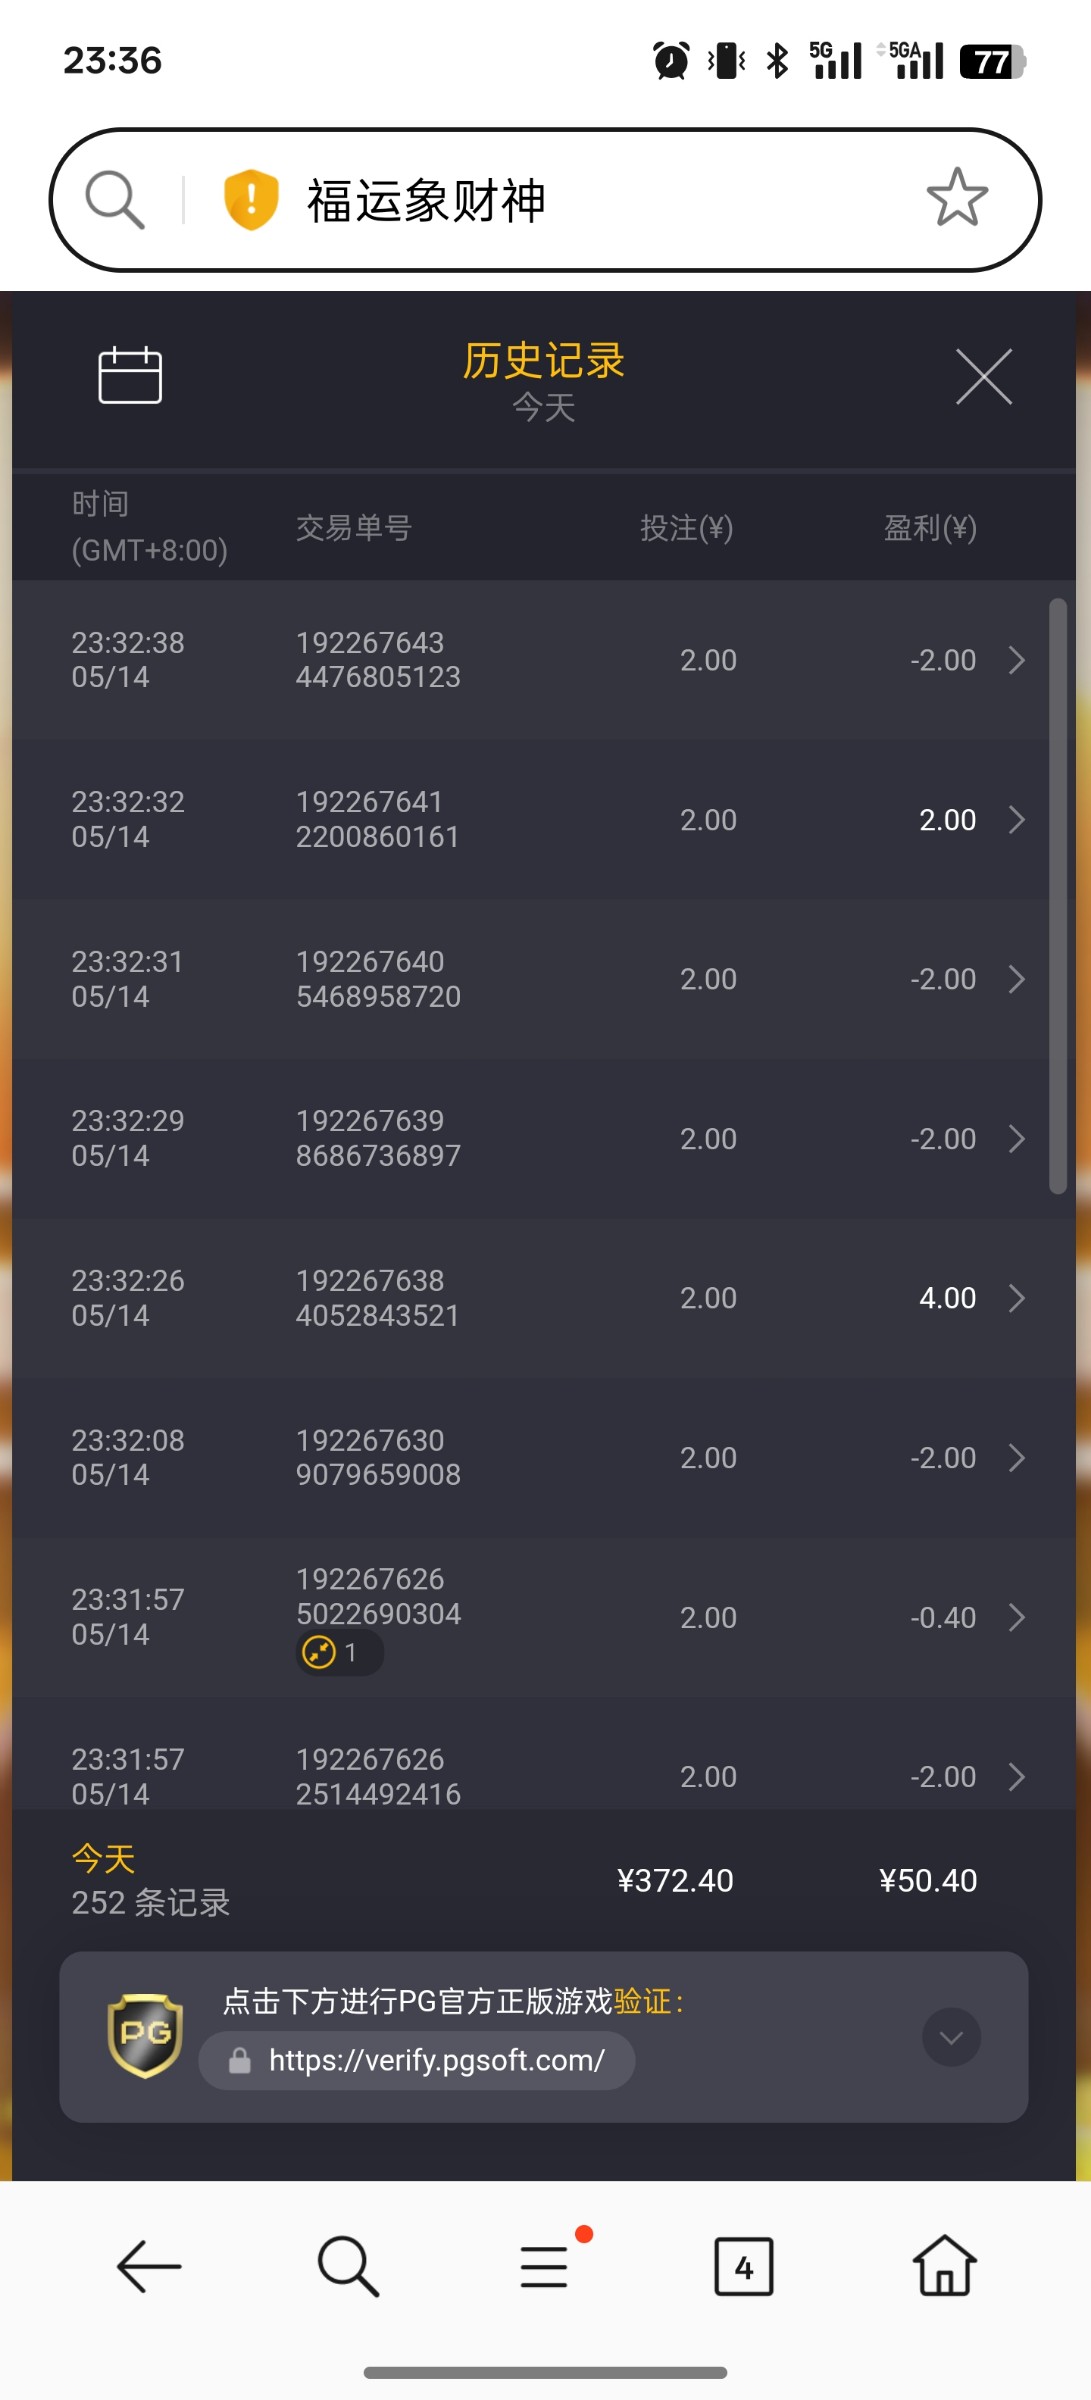Click the records list scrollbar
This screenshot has height=2400, width=1091.
(1057, 895)
